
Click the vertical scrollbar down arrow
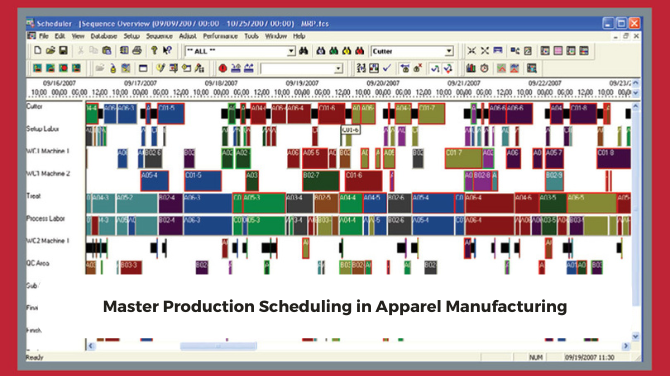coord(636,336)
